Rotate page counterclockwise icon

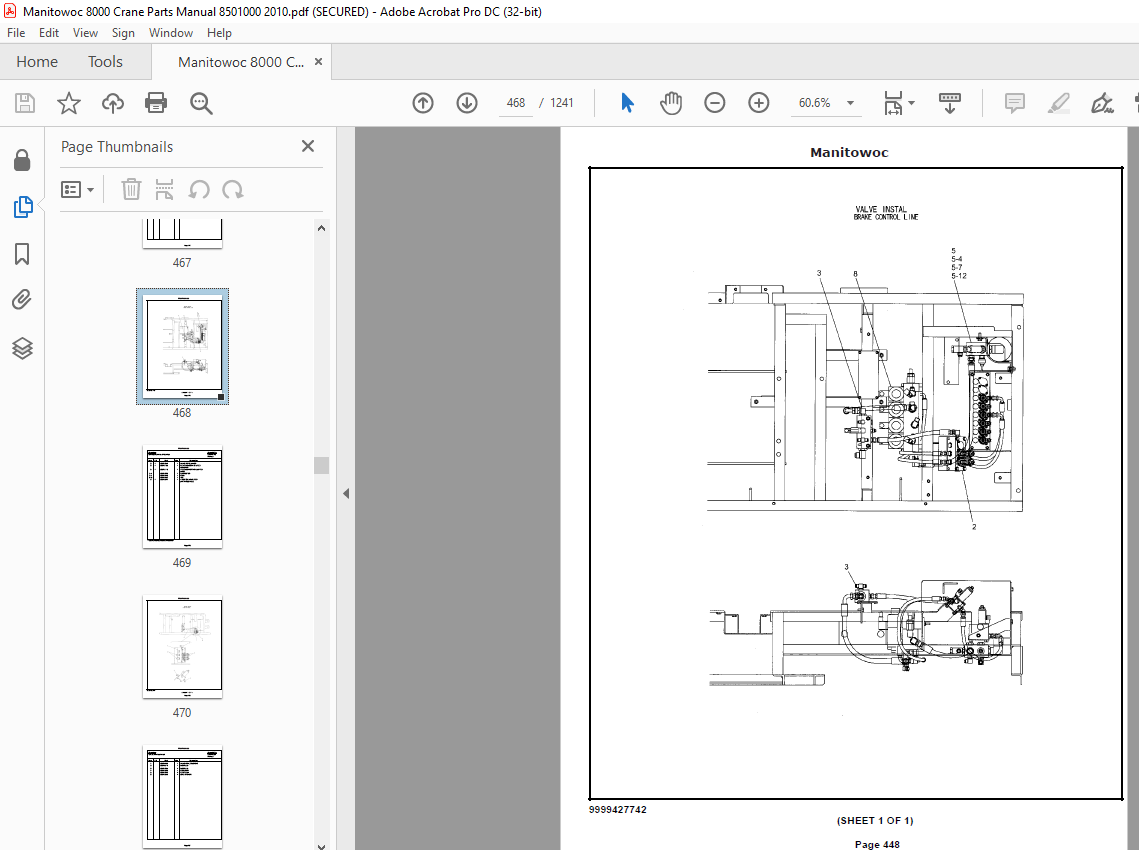[199, 190]
